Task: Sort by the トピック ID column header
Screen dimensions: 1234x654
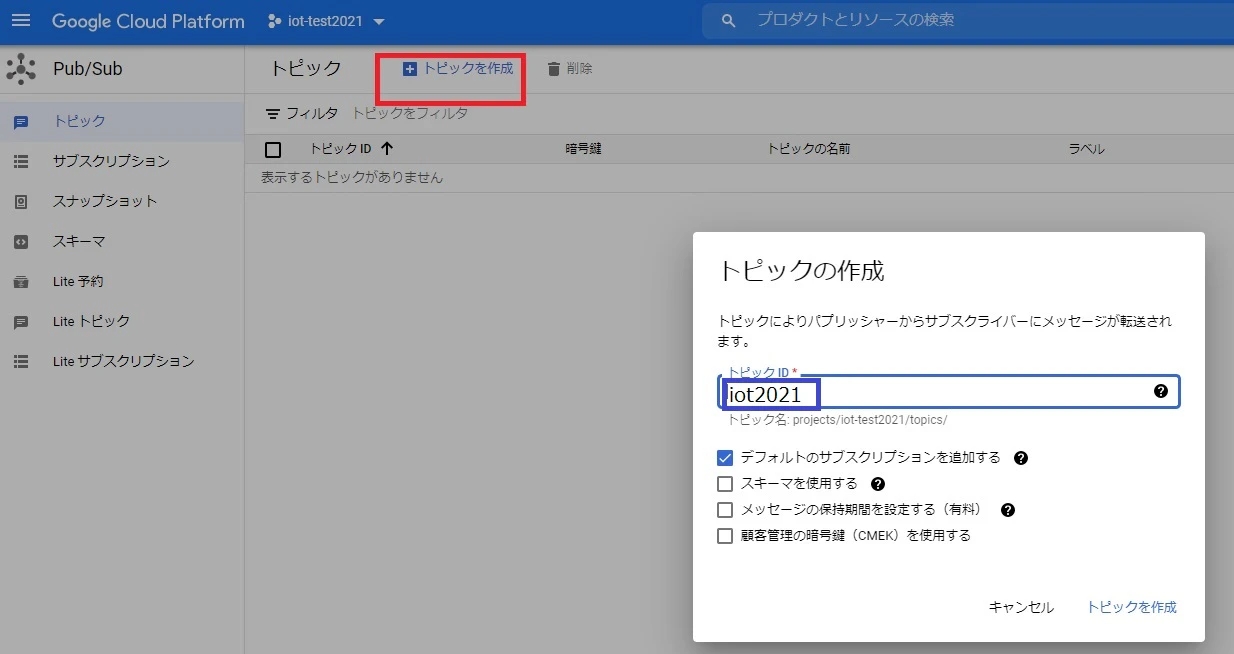Action: pyautogui.click(x=340, y=149)
